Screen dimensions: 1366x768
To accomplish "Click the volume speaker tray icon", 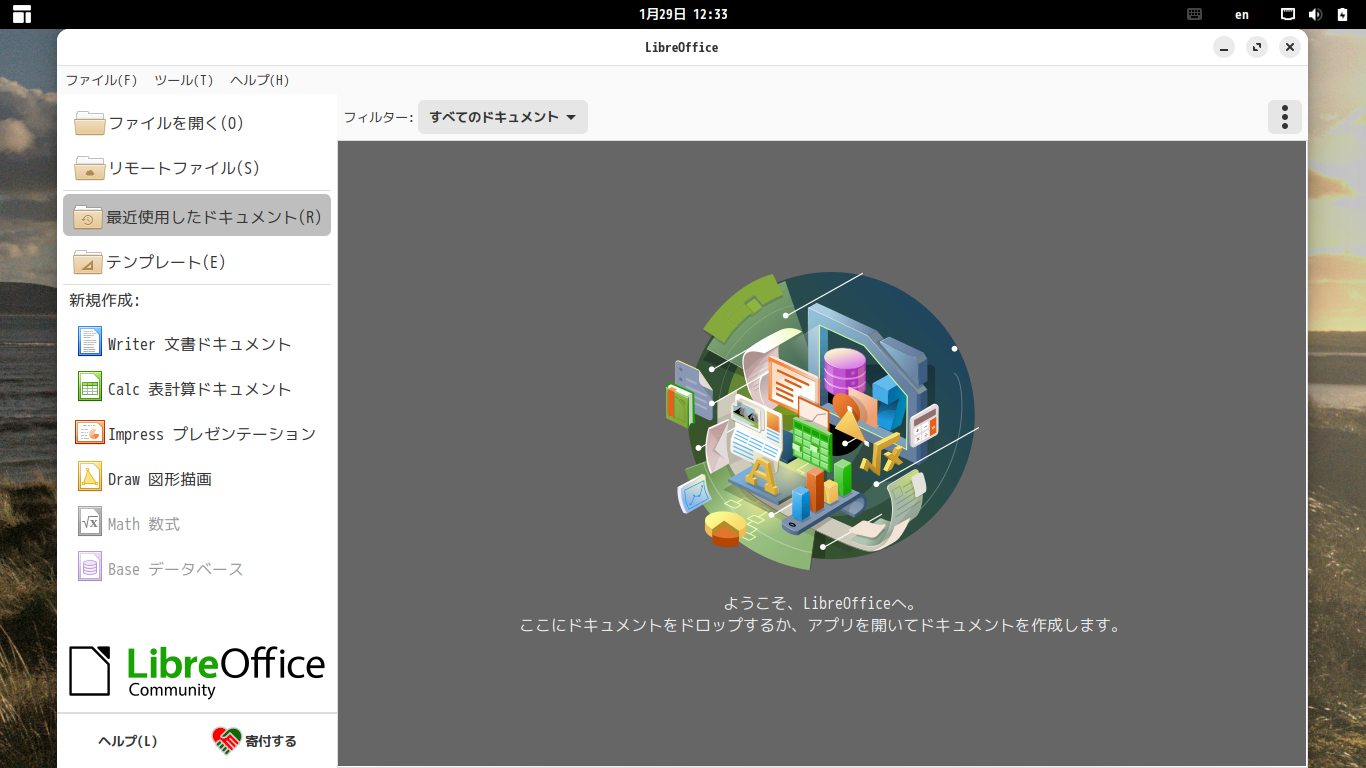I will [1315, 14].
